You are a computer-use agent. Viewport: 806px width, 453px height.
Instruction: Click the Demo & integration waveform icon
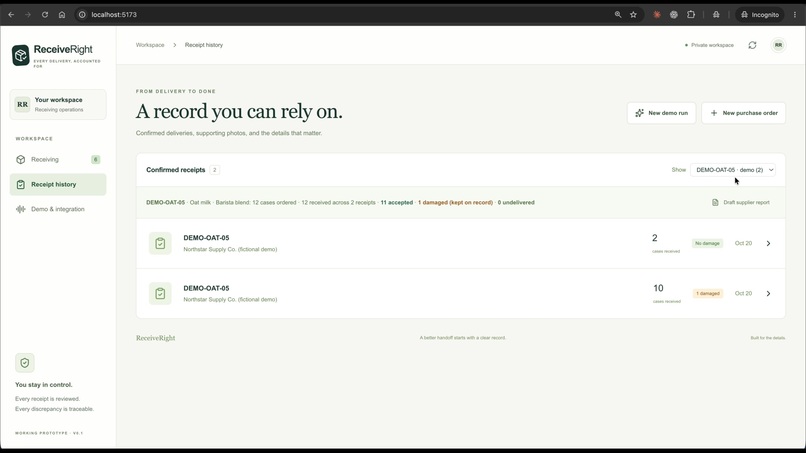[21, 209]
